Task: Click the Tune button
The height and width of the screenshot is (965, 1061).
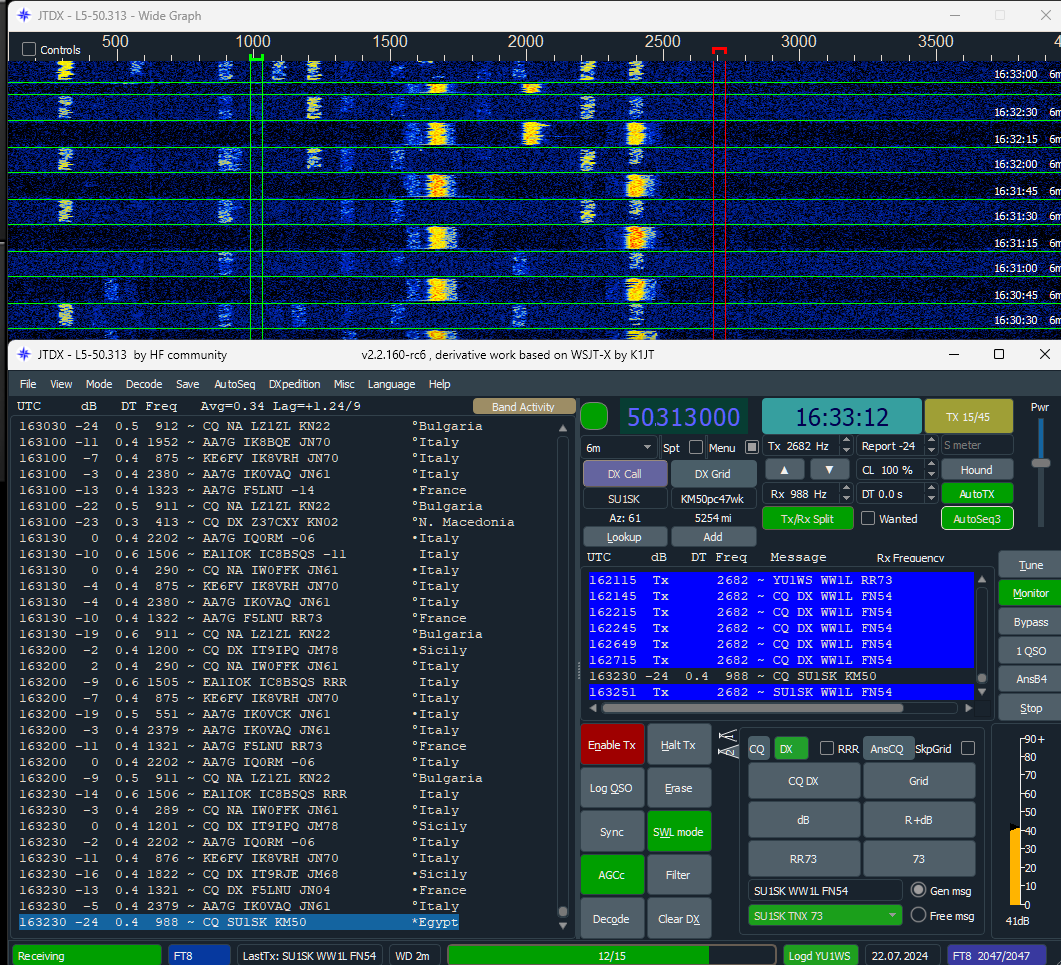Action: click(1030, 564)
